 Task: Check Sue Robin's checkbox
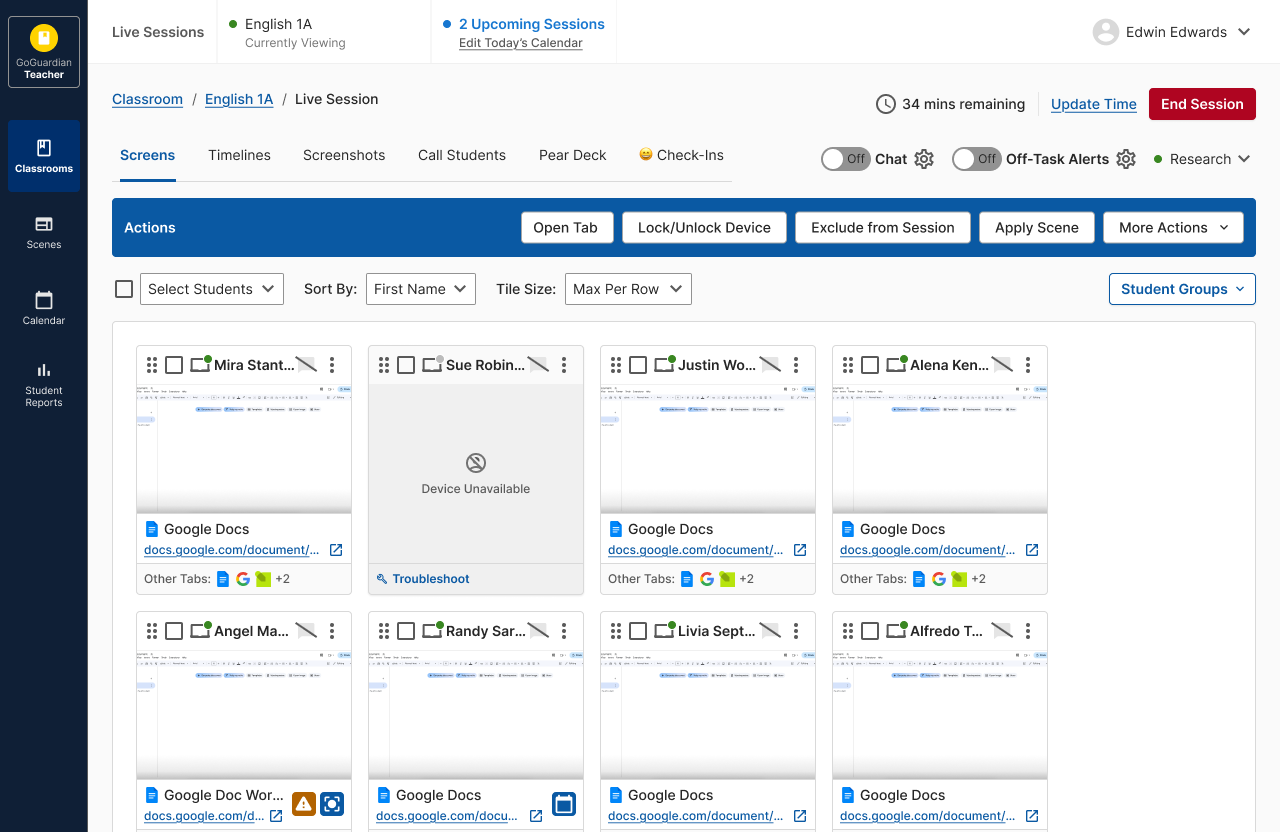click(x=406, y=365)
